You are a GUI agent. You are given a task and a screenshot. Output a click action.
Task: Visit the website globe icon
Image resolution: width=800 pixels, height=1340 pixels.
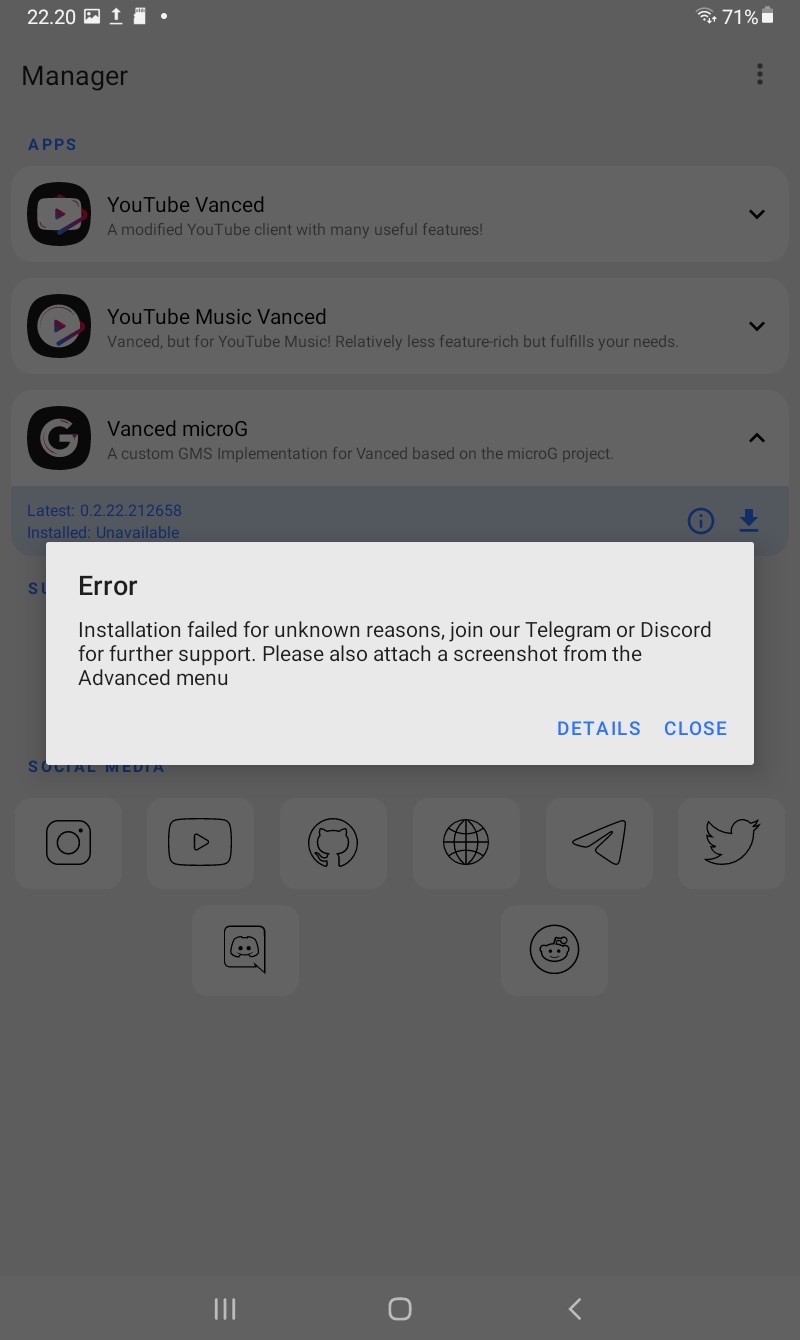[466, 843]
